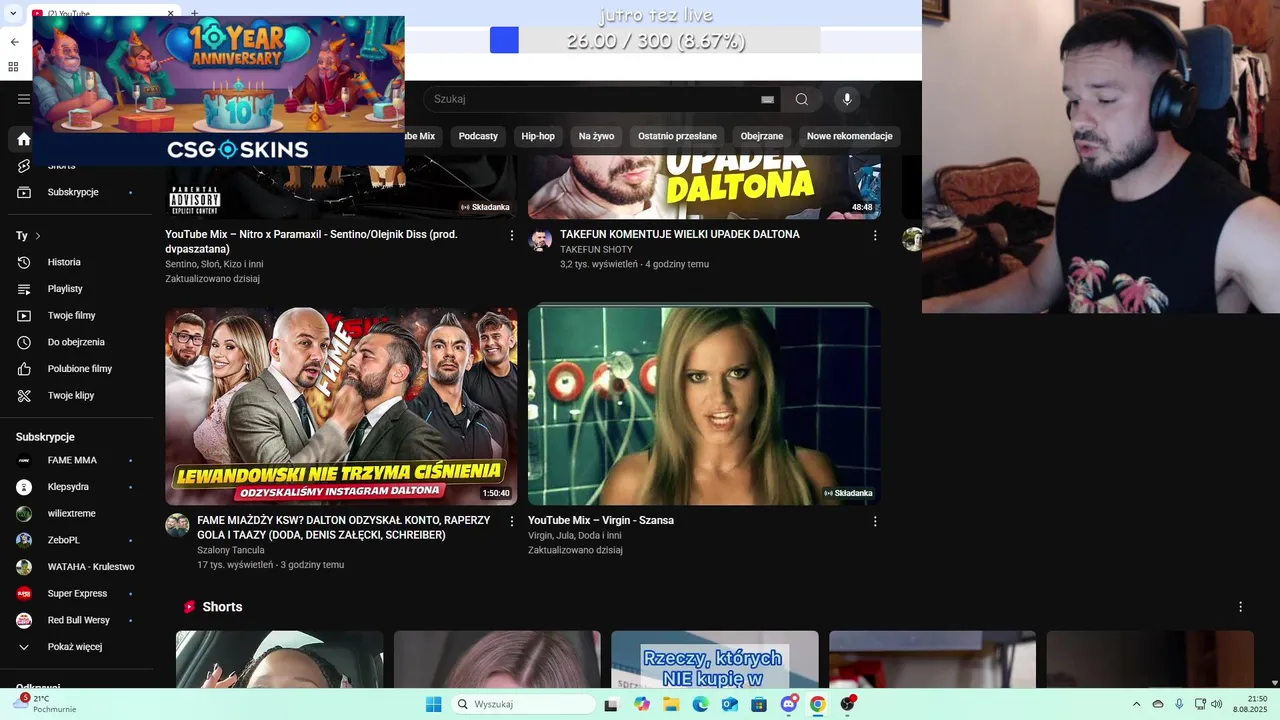Open a new browser tab

pyautogui.click(x=195, y=13)
